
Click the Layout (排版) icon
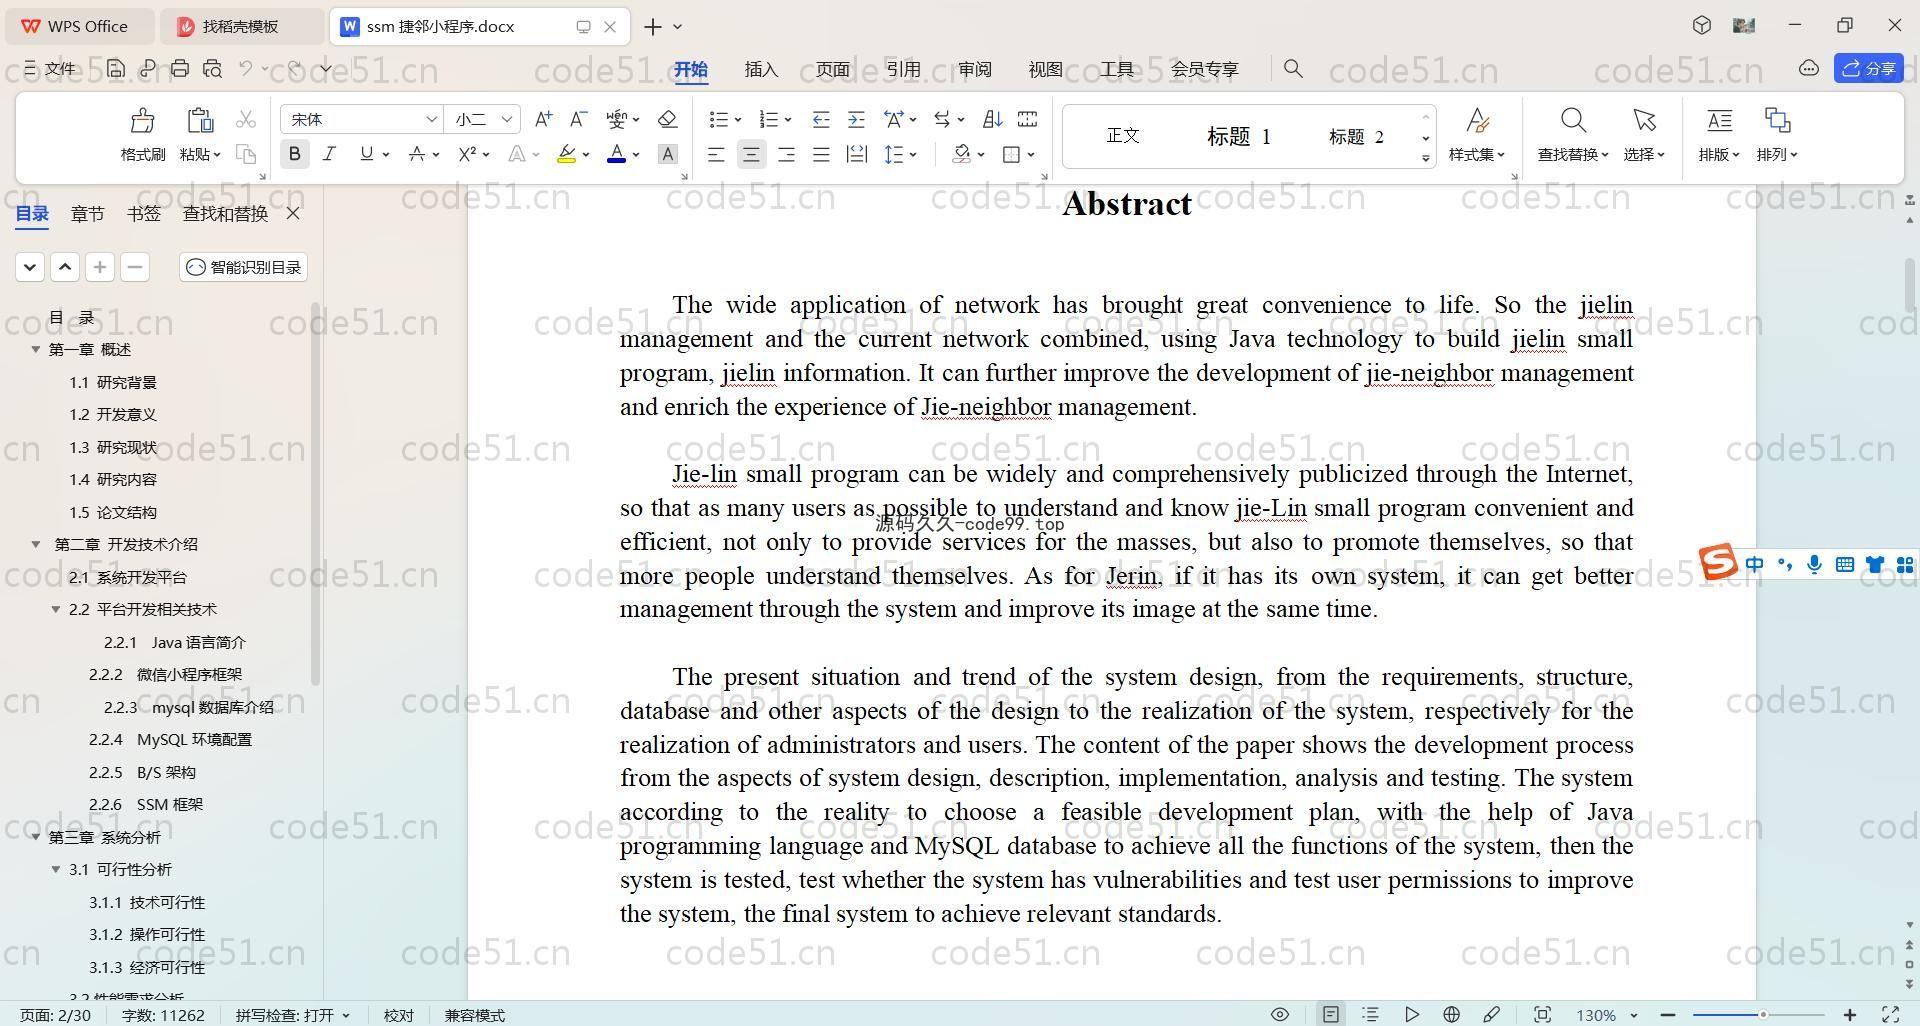point(1719,121)
